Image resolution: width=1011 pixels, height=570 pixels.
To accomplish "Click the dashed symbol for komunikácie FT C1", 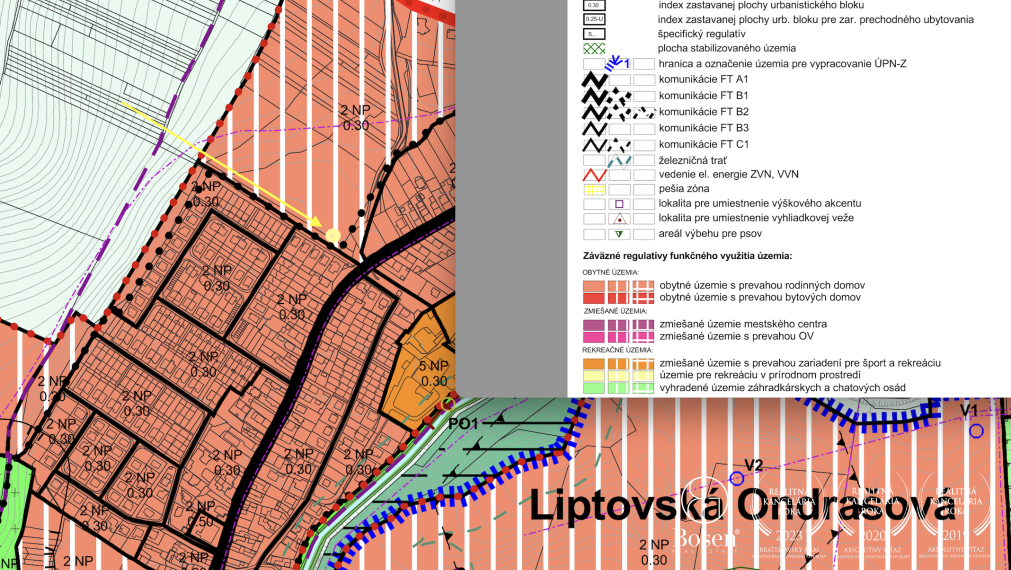I will coord(620,144).
